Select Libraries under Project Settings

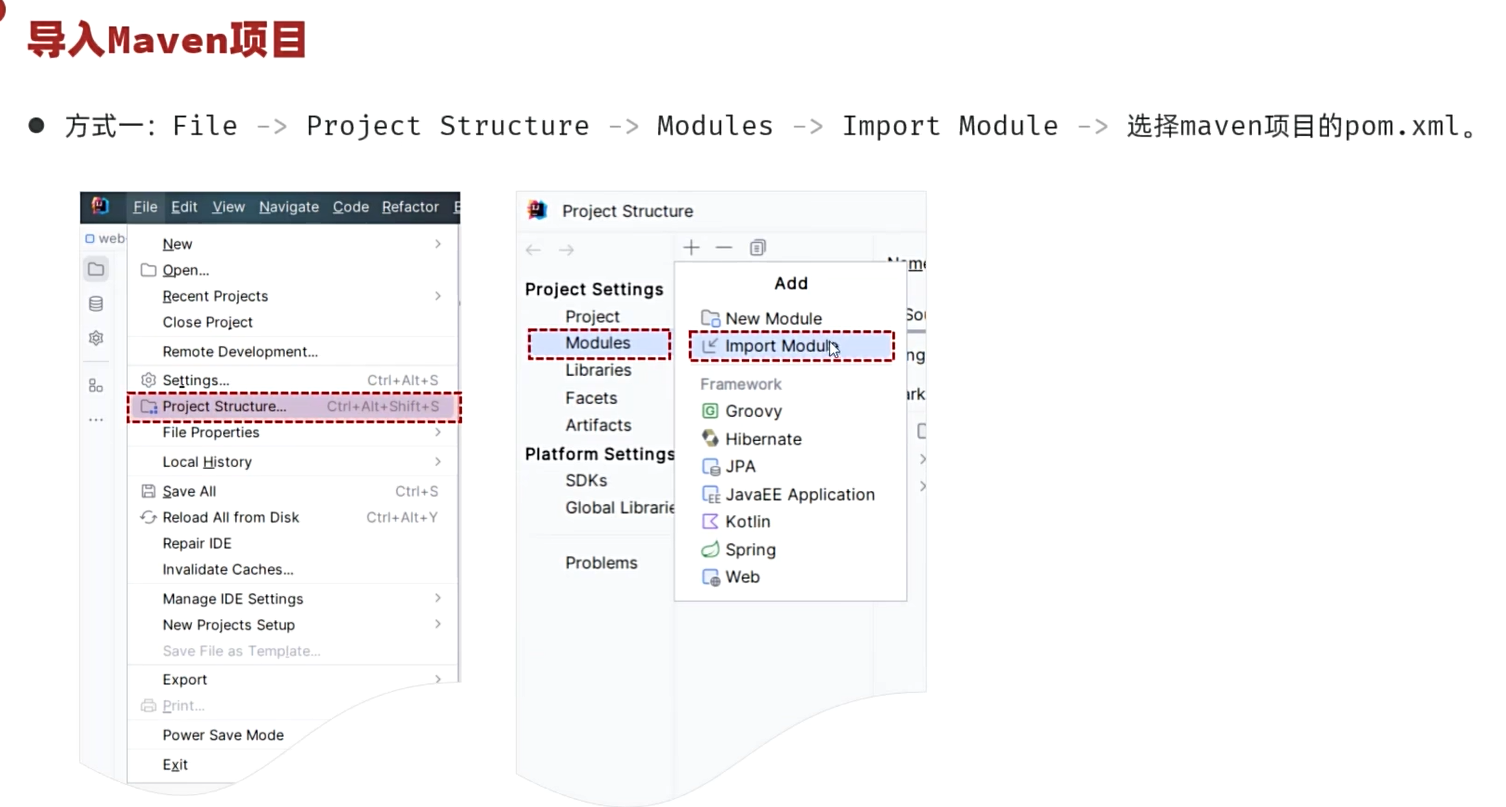point(598,370)
